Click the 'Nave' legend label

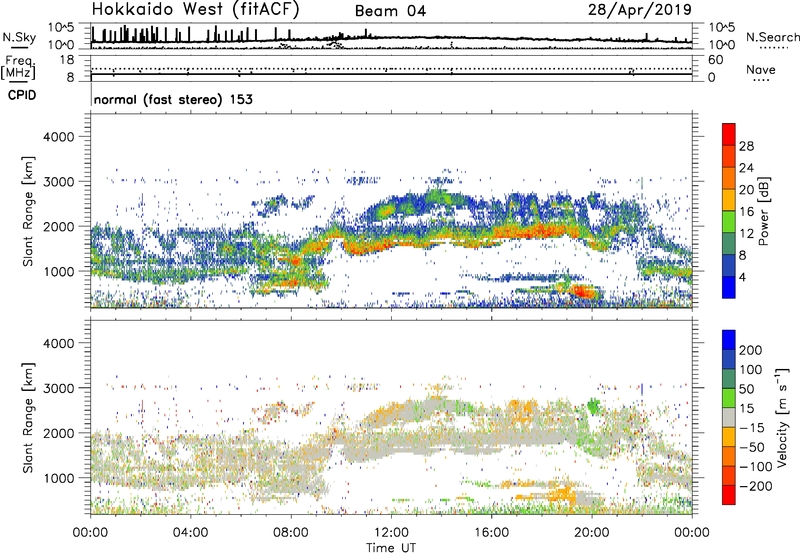(760, 70)
